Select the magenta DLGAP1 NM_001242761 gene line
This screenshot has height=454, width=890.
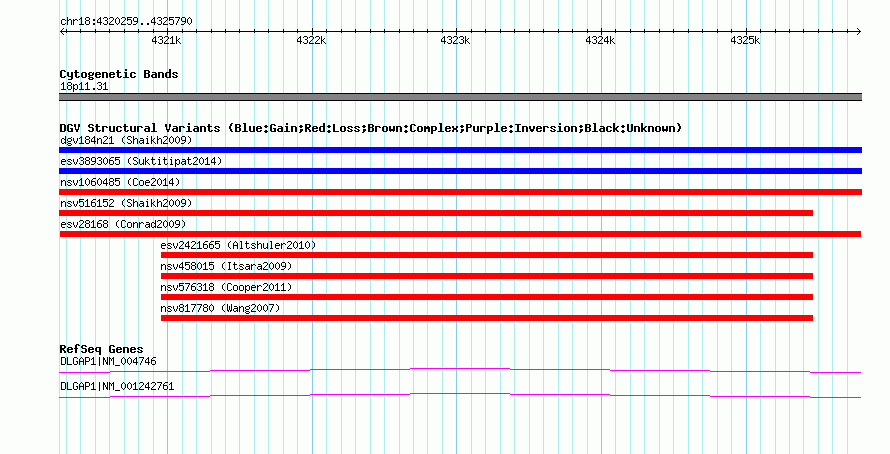point(460,395)
